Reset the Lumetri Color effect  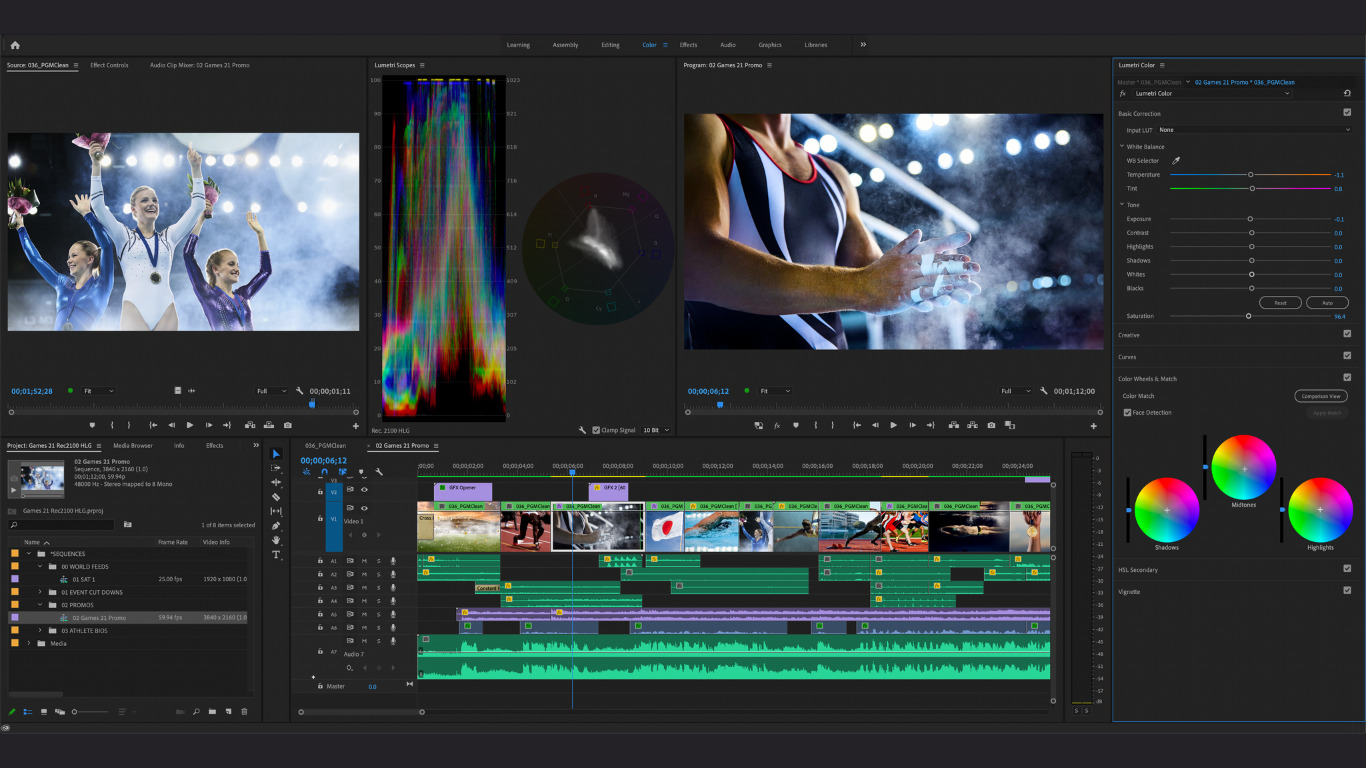[x=1347, y=93]
